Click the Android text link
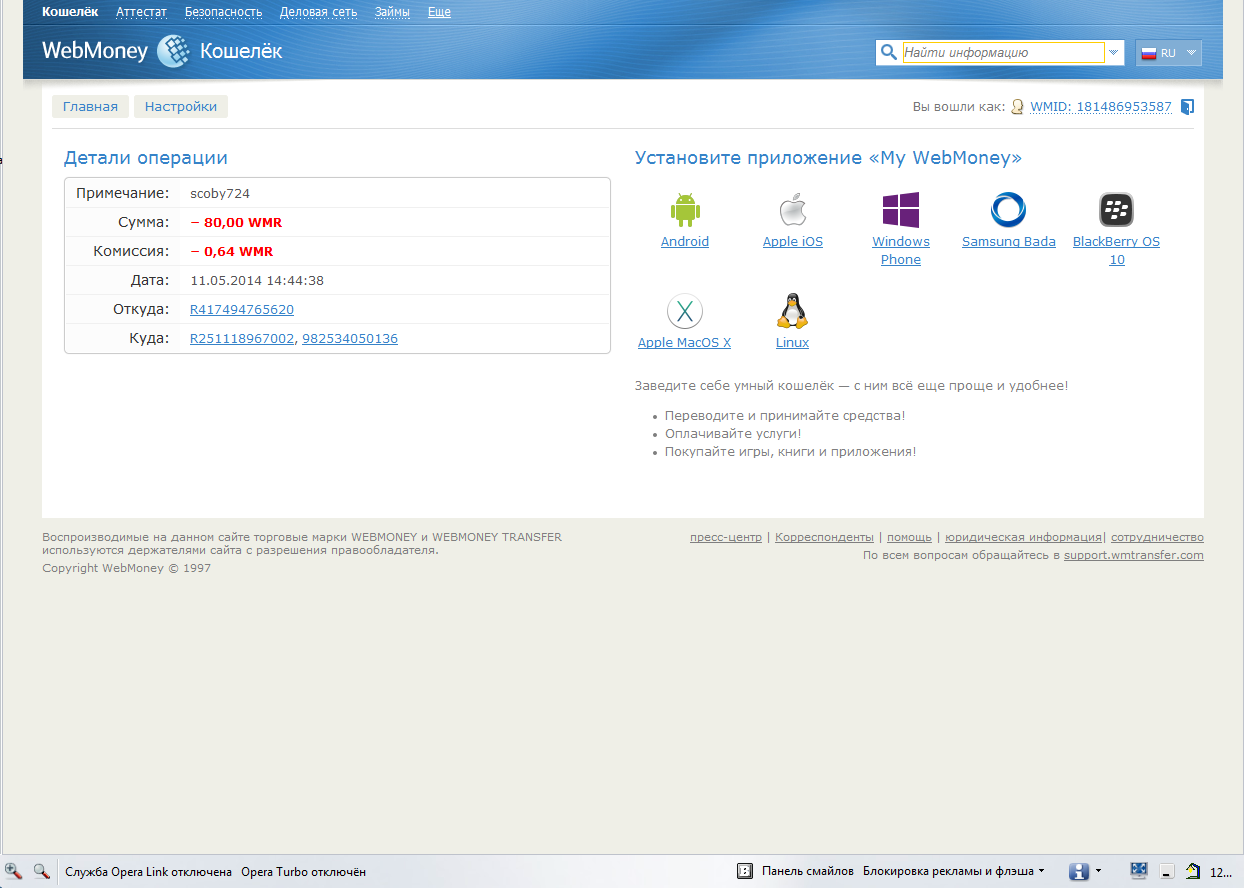 (x=685, y=242)
